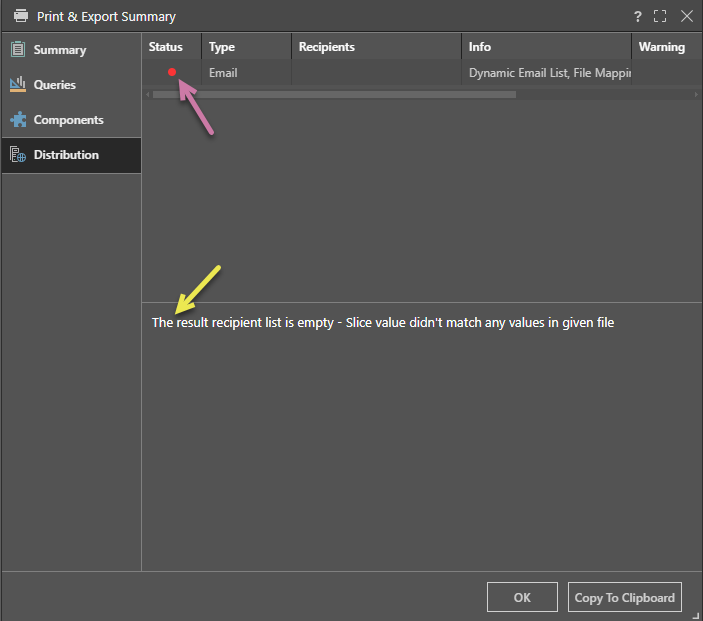703x621 pixels.
Task: Click Copy To Clipboard button
Action: 624,597
